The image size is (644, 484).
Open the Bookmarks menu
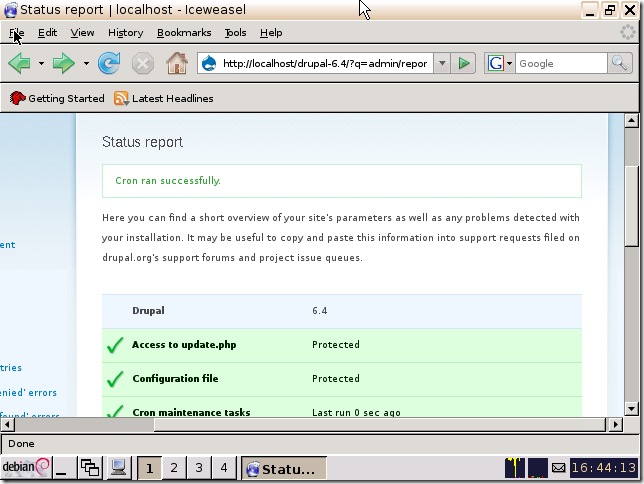[184, 32]
